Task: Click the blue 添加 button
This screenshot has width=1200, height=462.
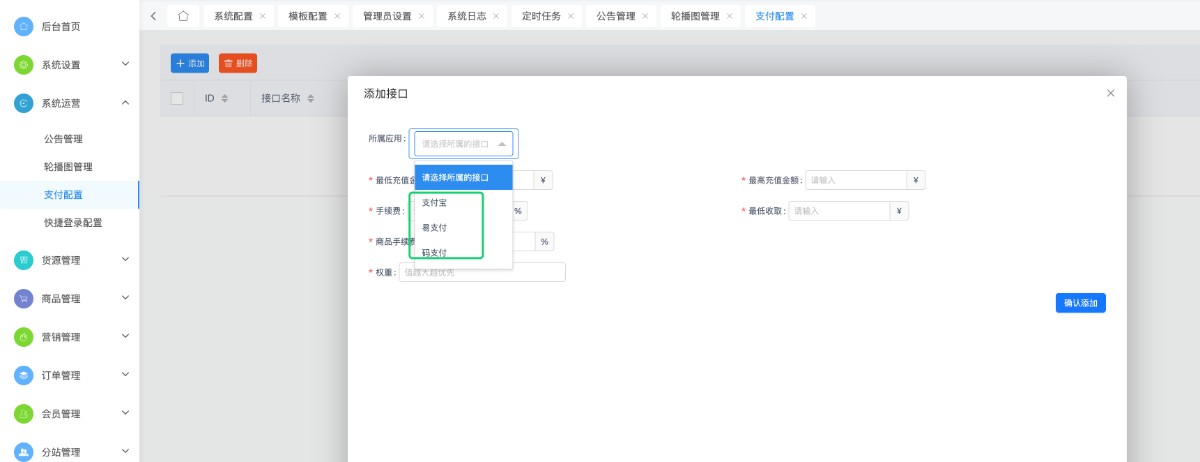Action: click(190, 63)
